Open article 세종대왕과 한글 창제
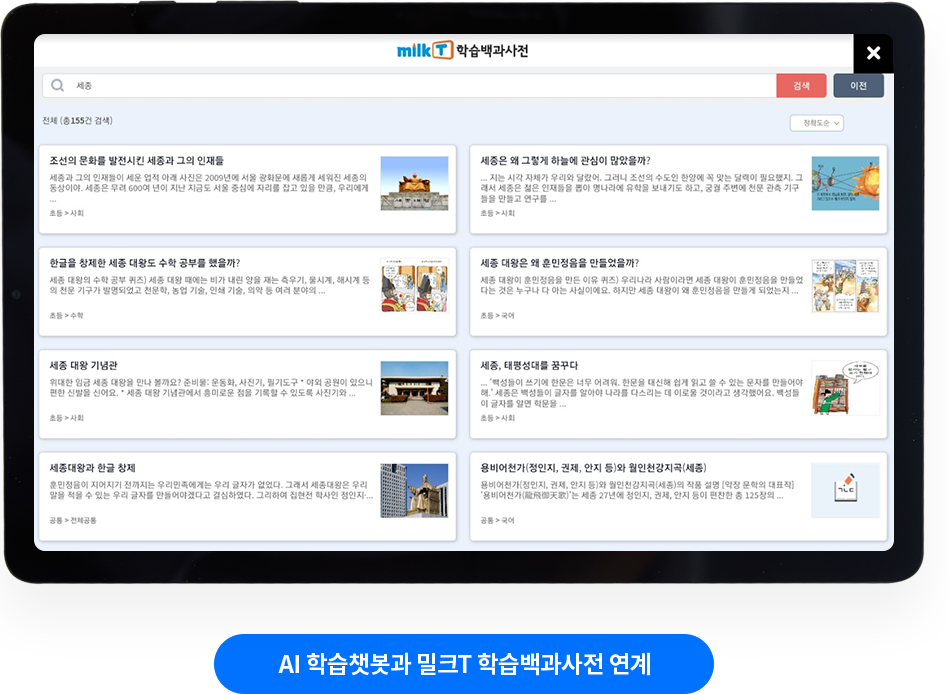 [92, 468]
